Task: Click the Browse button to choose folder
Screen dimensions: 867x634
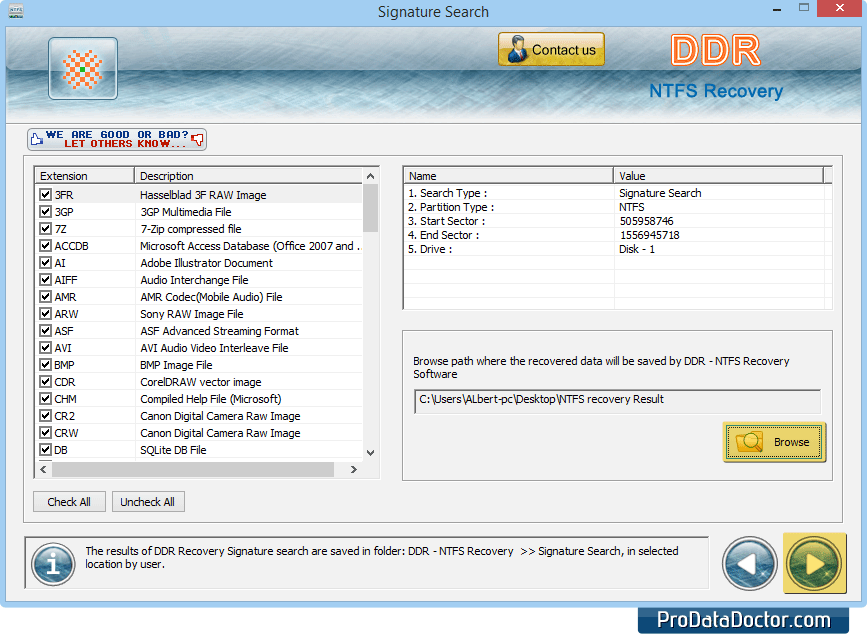Action: tap(774, 442)
